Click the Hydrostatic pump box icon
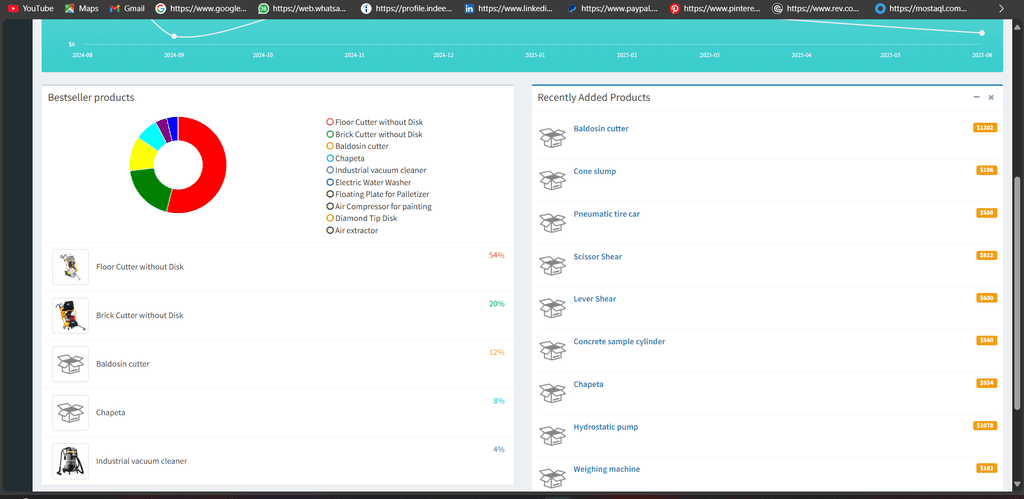Image resolution: width=1024 pixels, height=499 pixels. (552, 435)
